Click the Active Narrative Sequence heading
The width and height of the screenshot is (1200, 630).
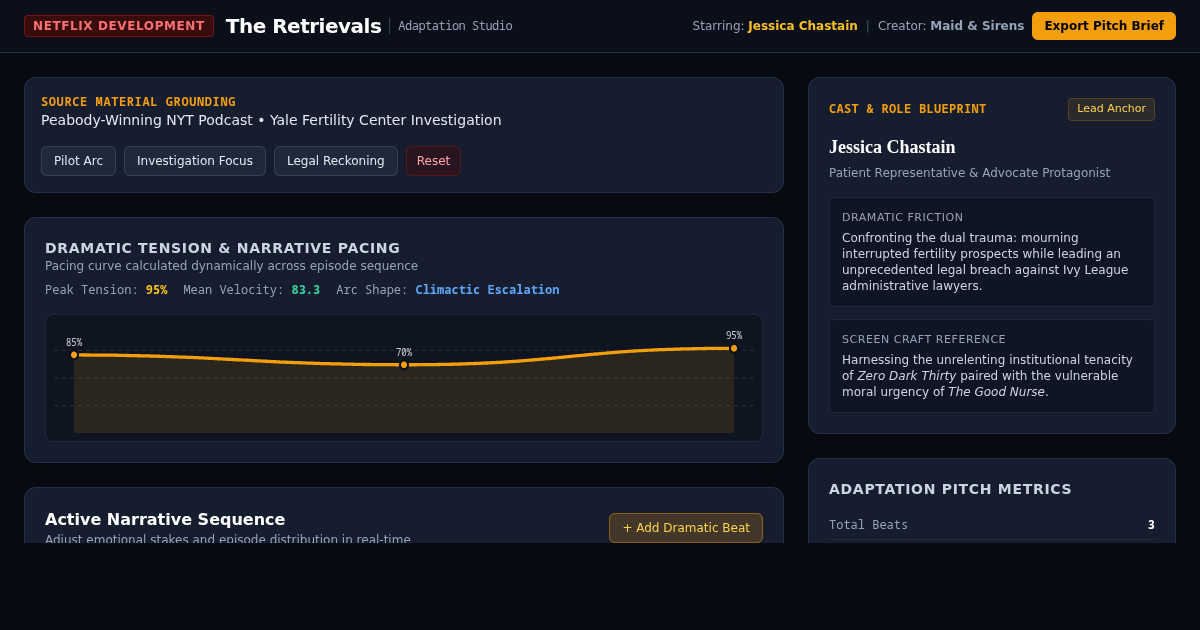point(165,519)
